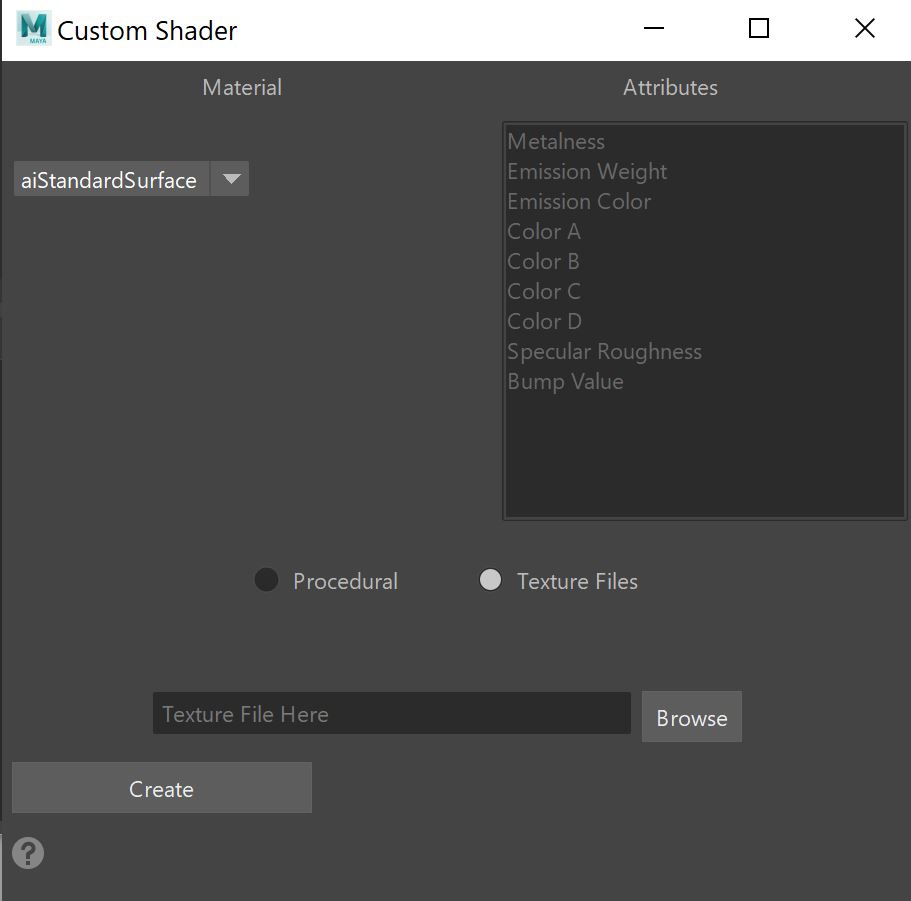This screenshot has width=911, height=901.
Task: Choose Color A from attributes list
Action: 544,232
